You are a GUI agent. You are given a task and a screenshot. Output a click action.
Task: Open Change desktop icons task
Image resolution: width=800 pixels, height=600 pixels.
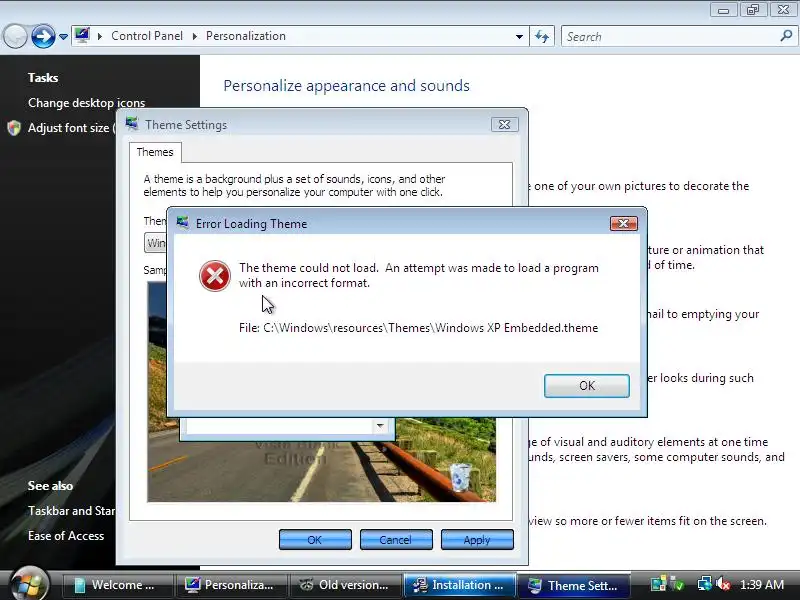pyautogui.click(x=87, y=103)
